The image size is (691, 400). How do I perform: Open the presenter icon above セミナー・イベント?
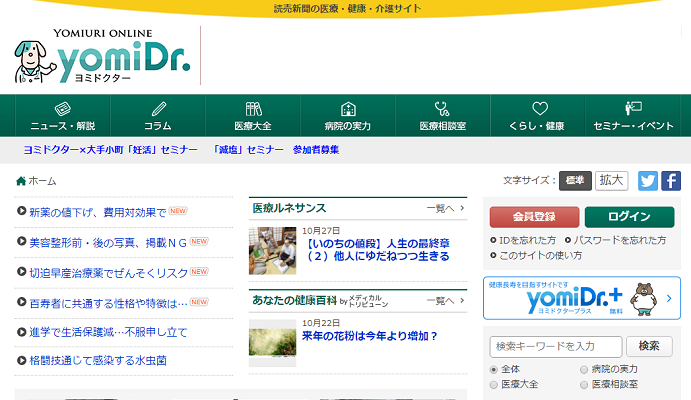[633, 108]
